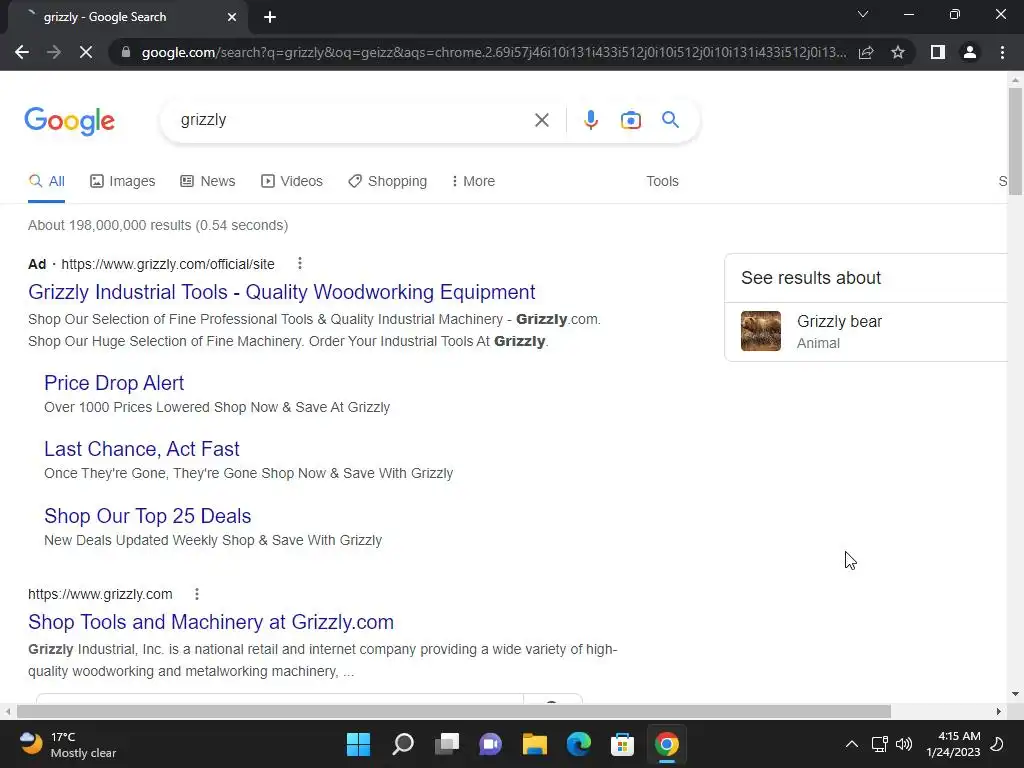Bookmark this page with the star icon
The image size is (1024, 768).
pyautogui.click(x=898, y=52)
